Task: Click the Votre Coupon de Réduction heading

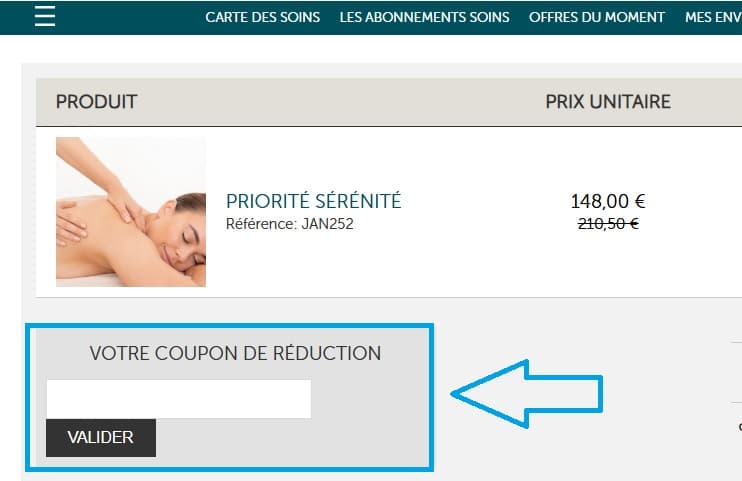Action: [x=235, y=353]
